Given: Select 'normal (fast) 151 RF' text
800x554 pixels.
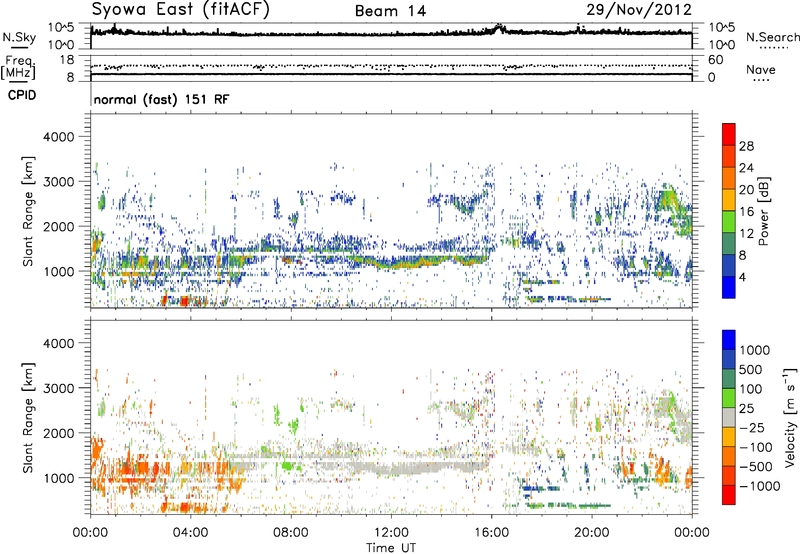Looking at the screenshot, I should point(161,99).
